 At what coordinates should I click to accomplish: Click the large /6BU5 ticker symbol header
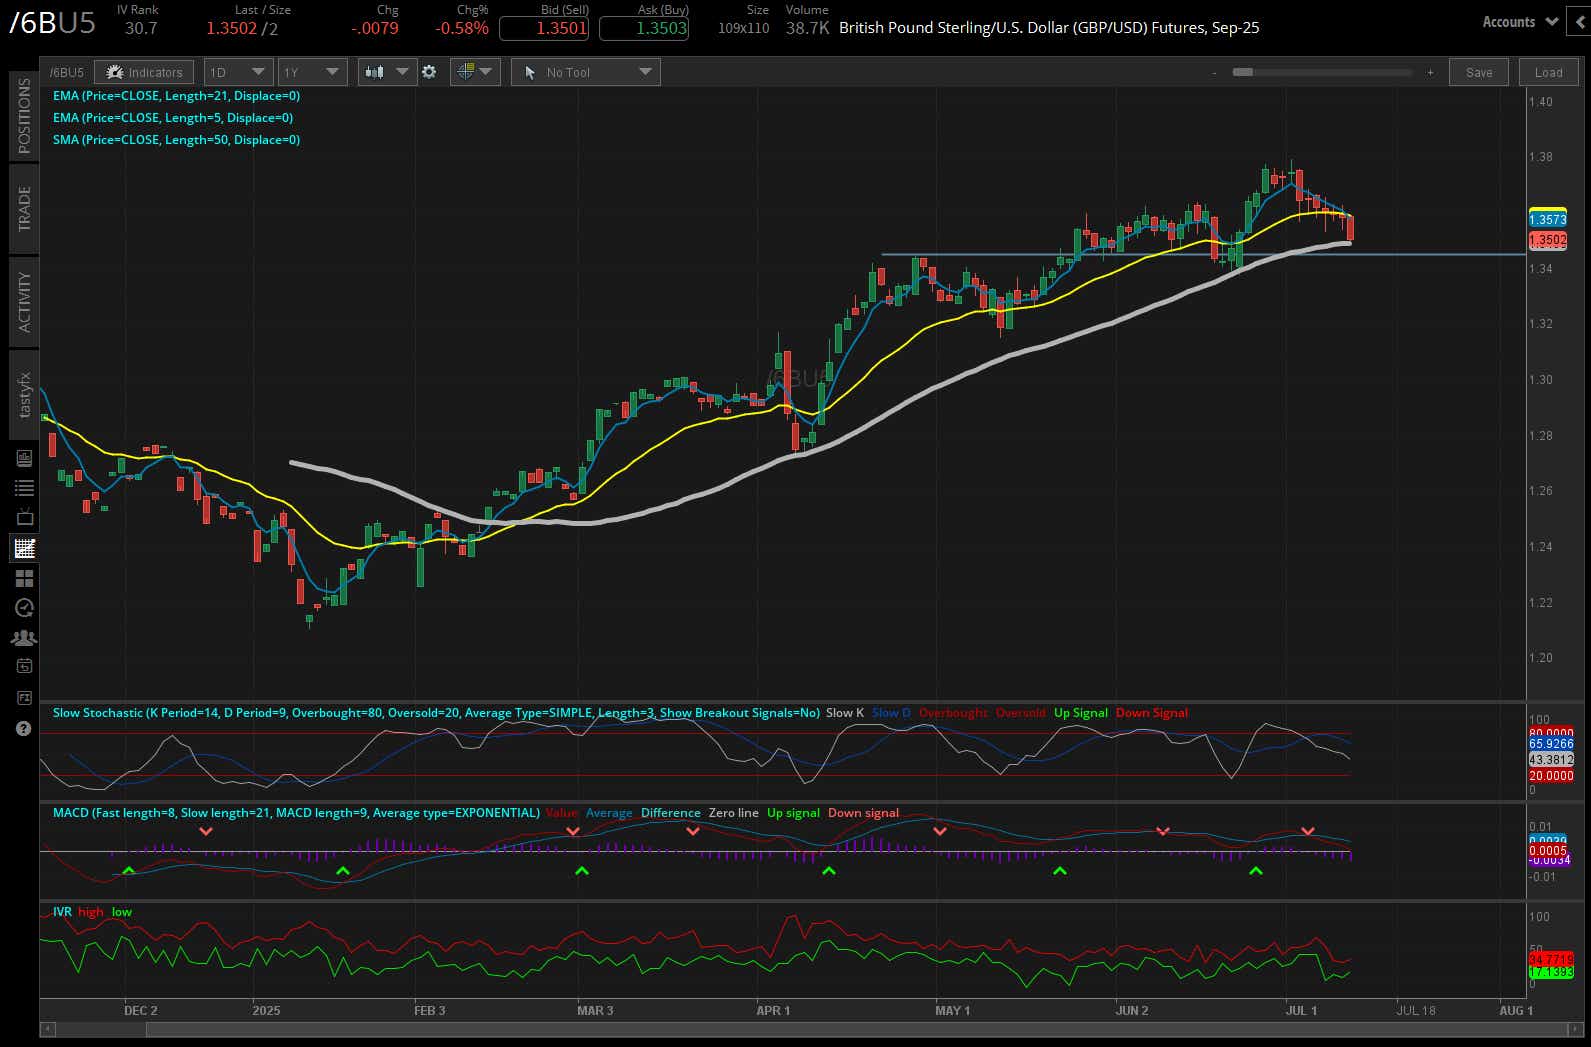coord(52,24)
